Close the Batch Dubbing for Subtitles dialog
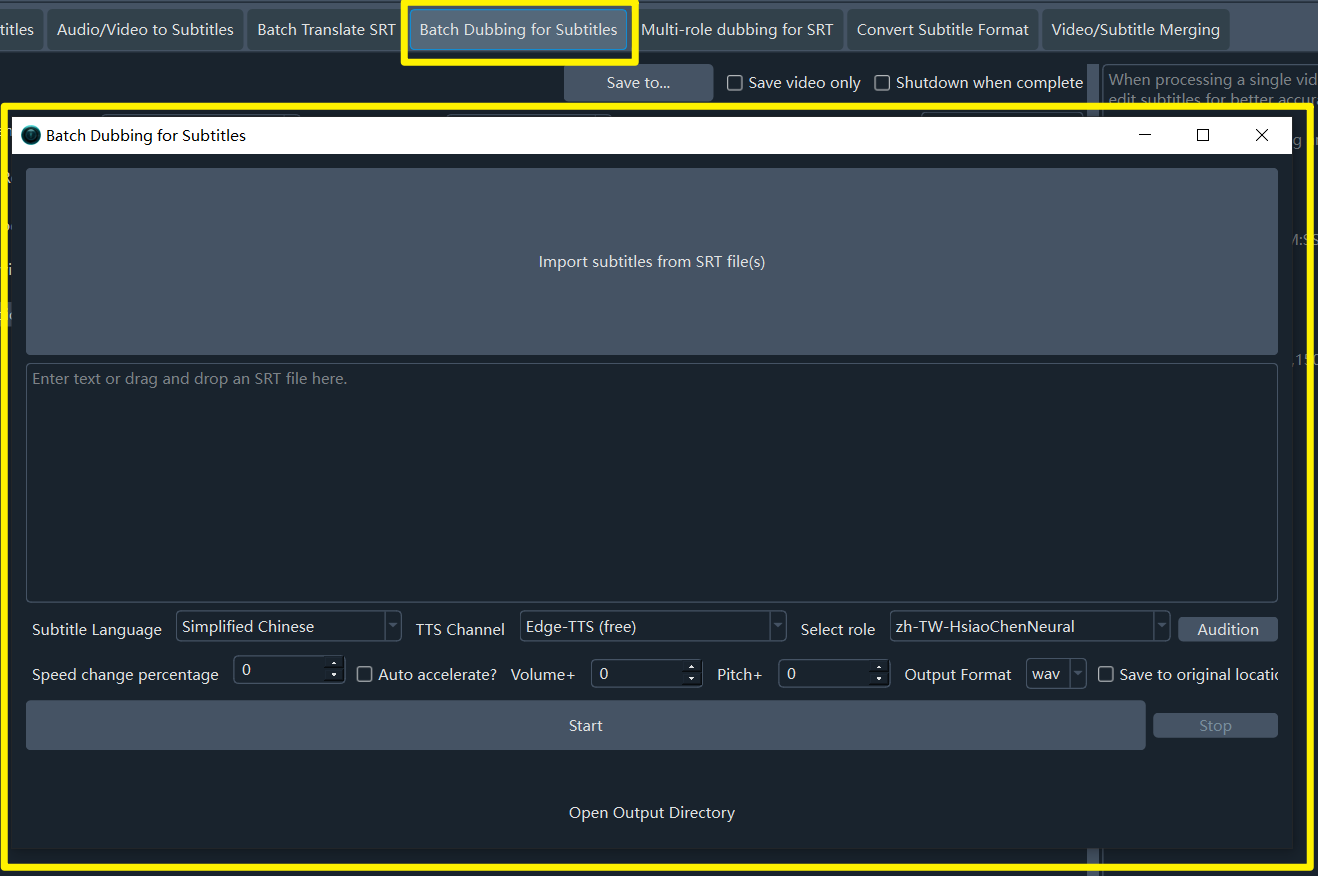1318x876 pixels. click(1261, 135)
